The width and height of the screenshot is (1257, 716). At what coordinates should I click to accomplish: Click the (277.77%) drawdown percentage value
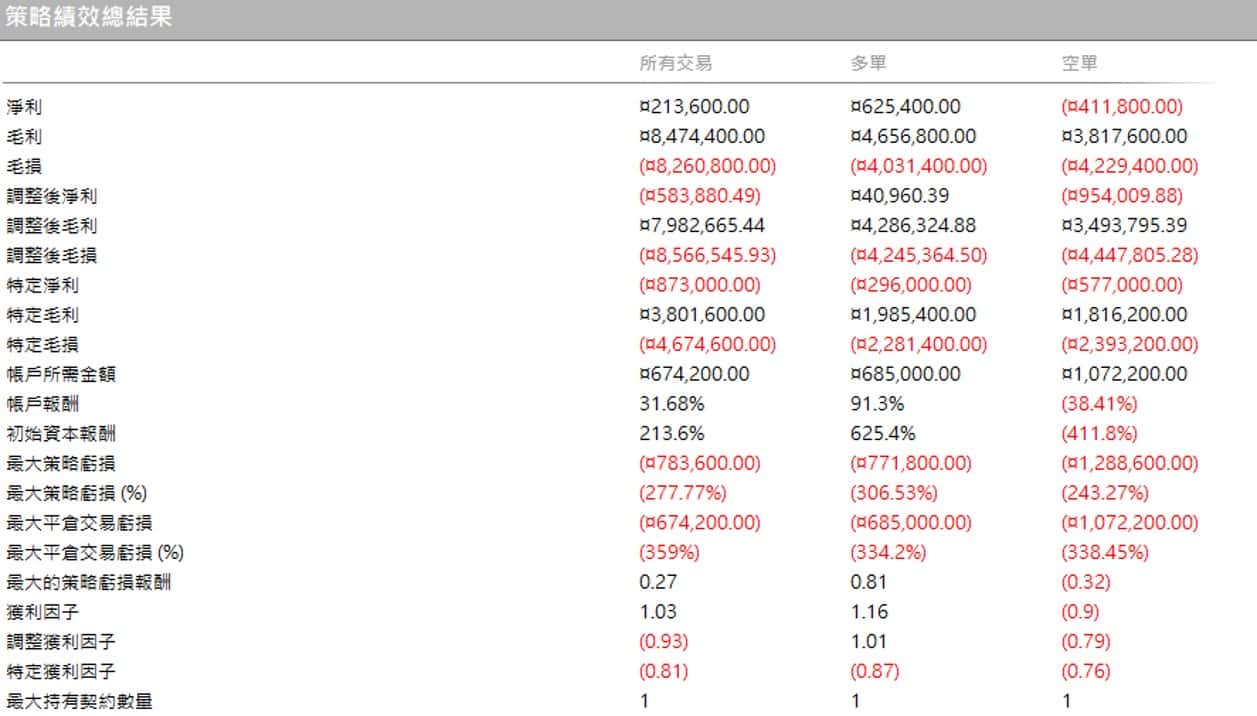(x=683, y=494)
